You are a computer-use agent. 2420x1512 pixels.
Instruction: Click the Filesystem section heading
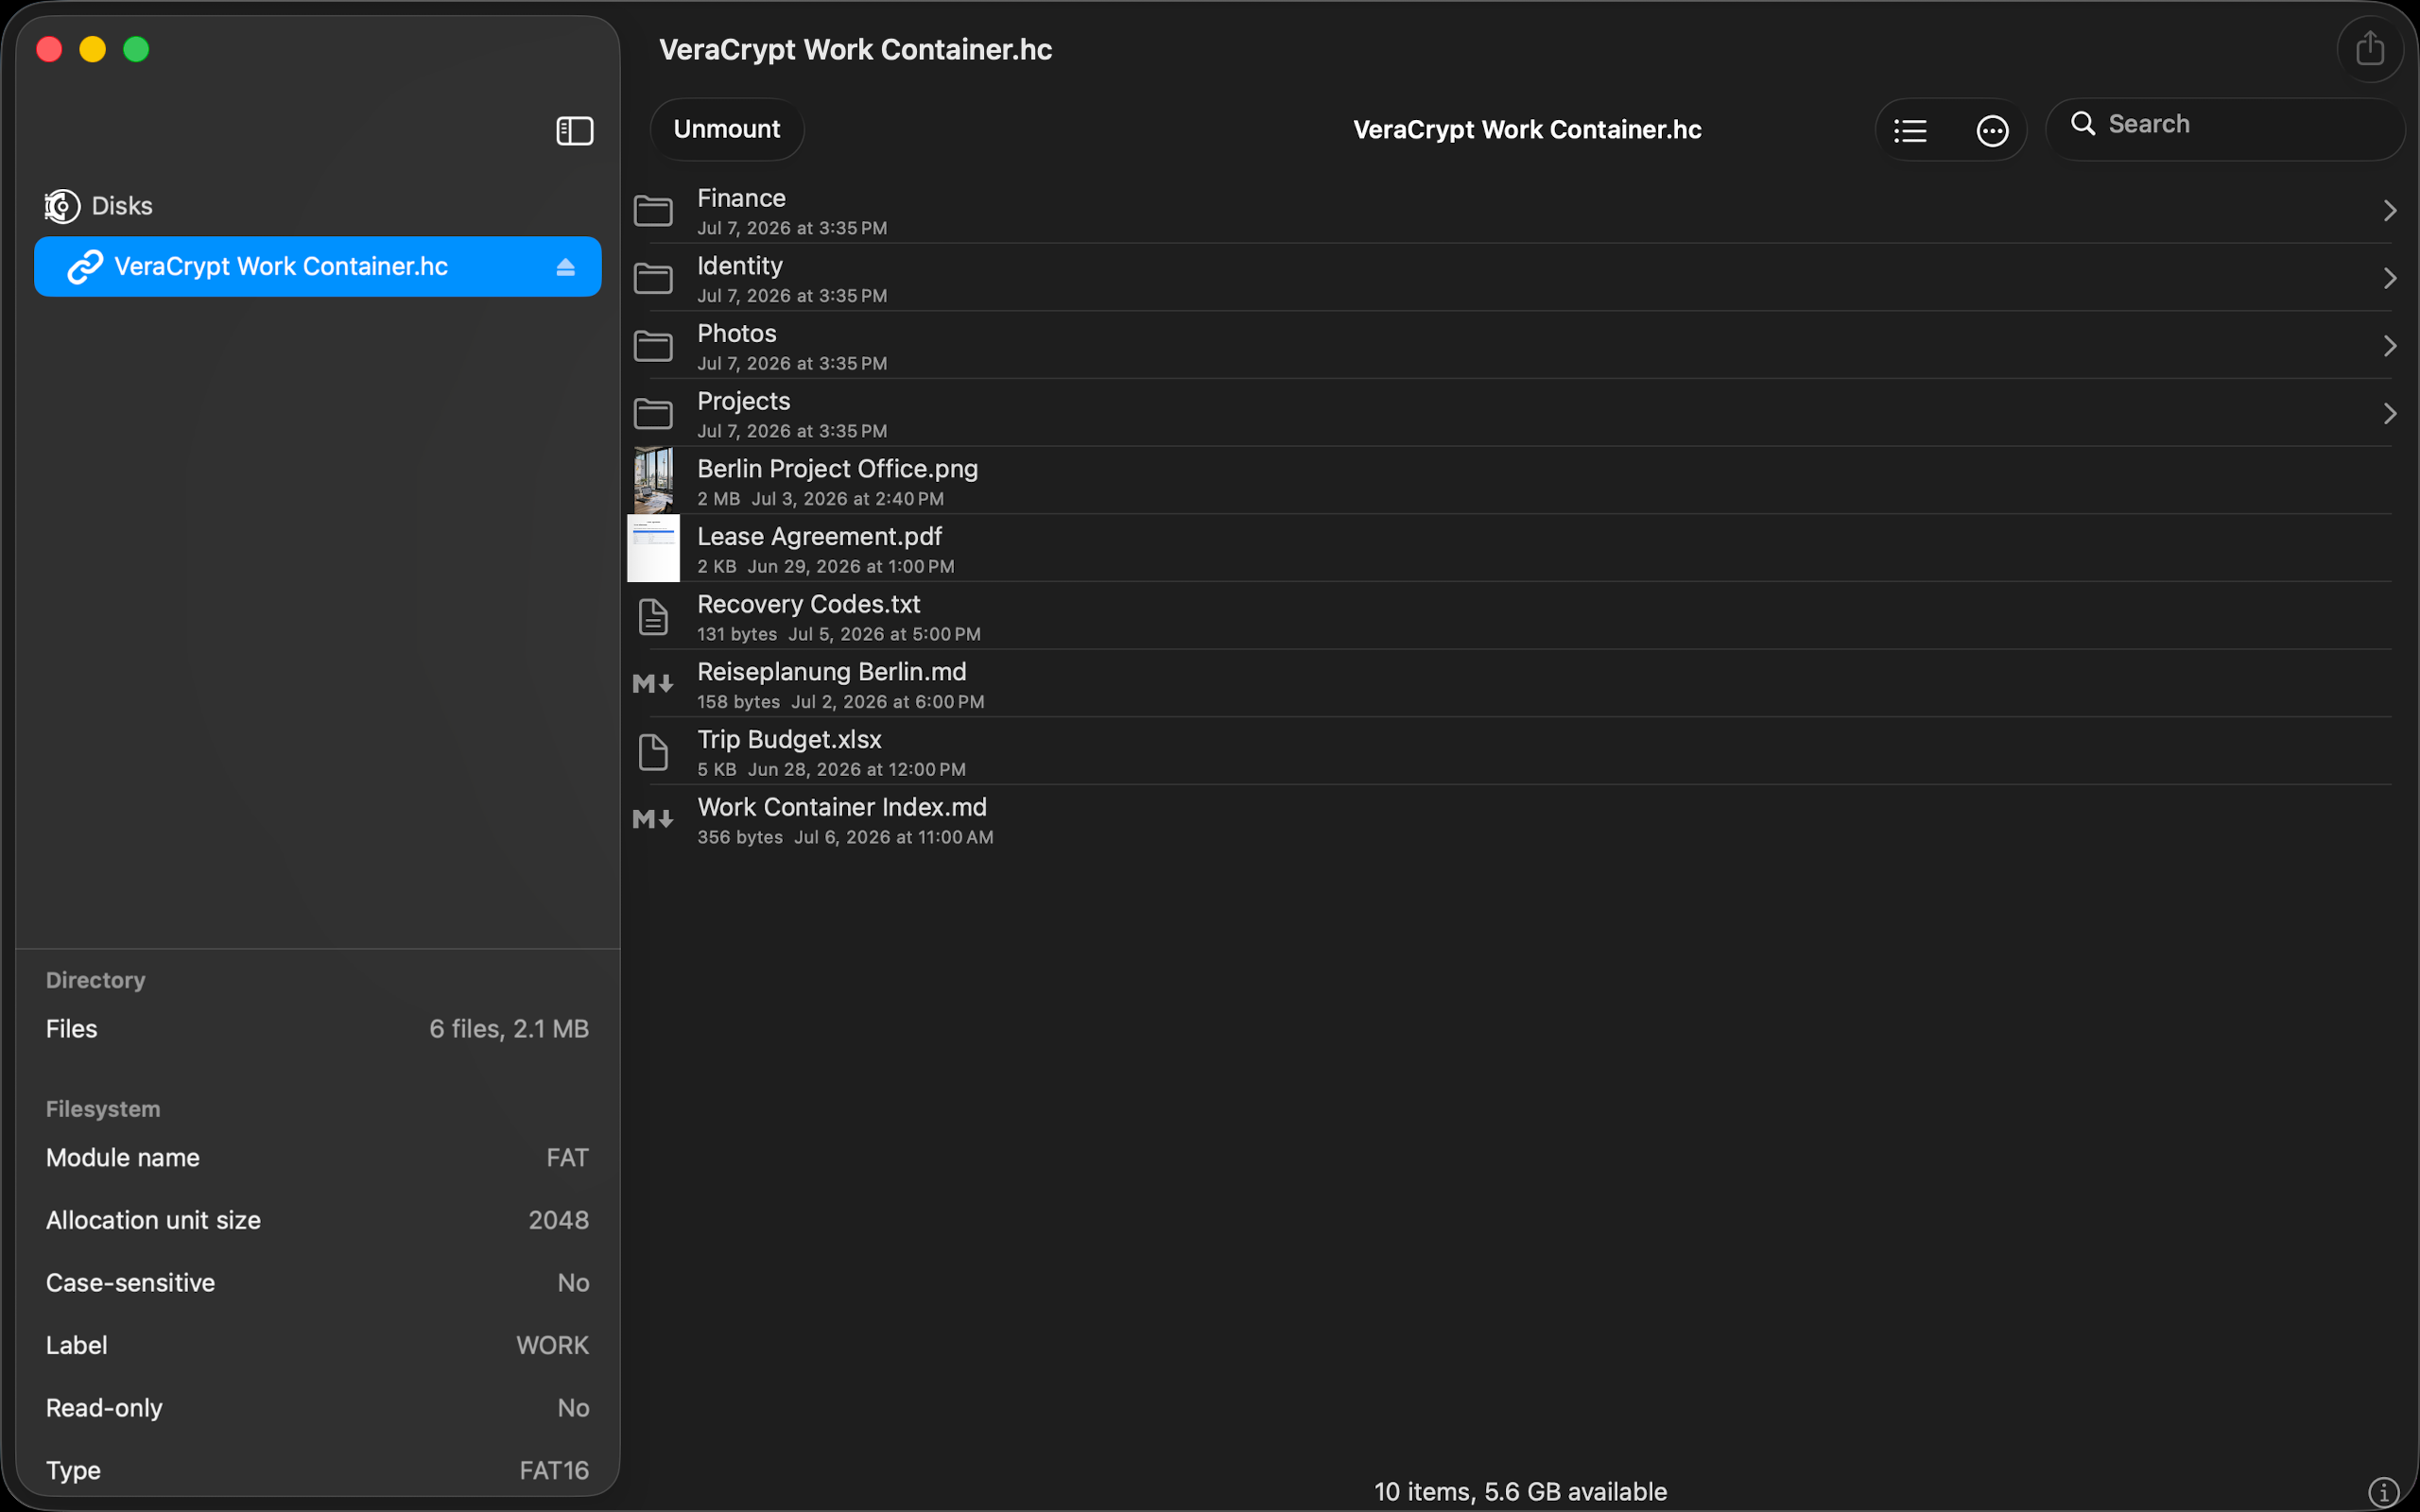pos(103,1109)
